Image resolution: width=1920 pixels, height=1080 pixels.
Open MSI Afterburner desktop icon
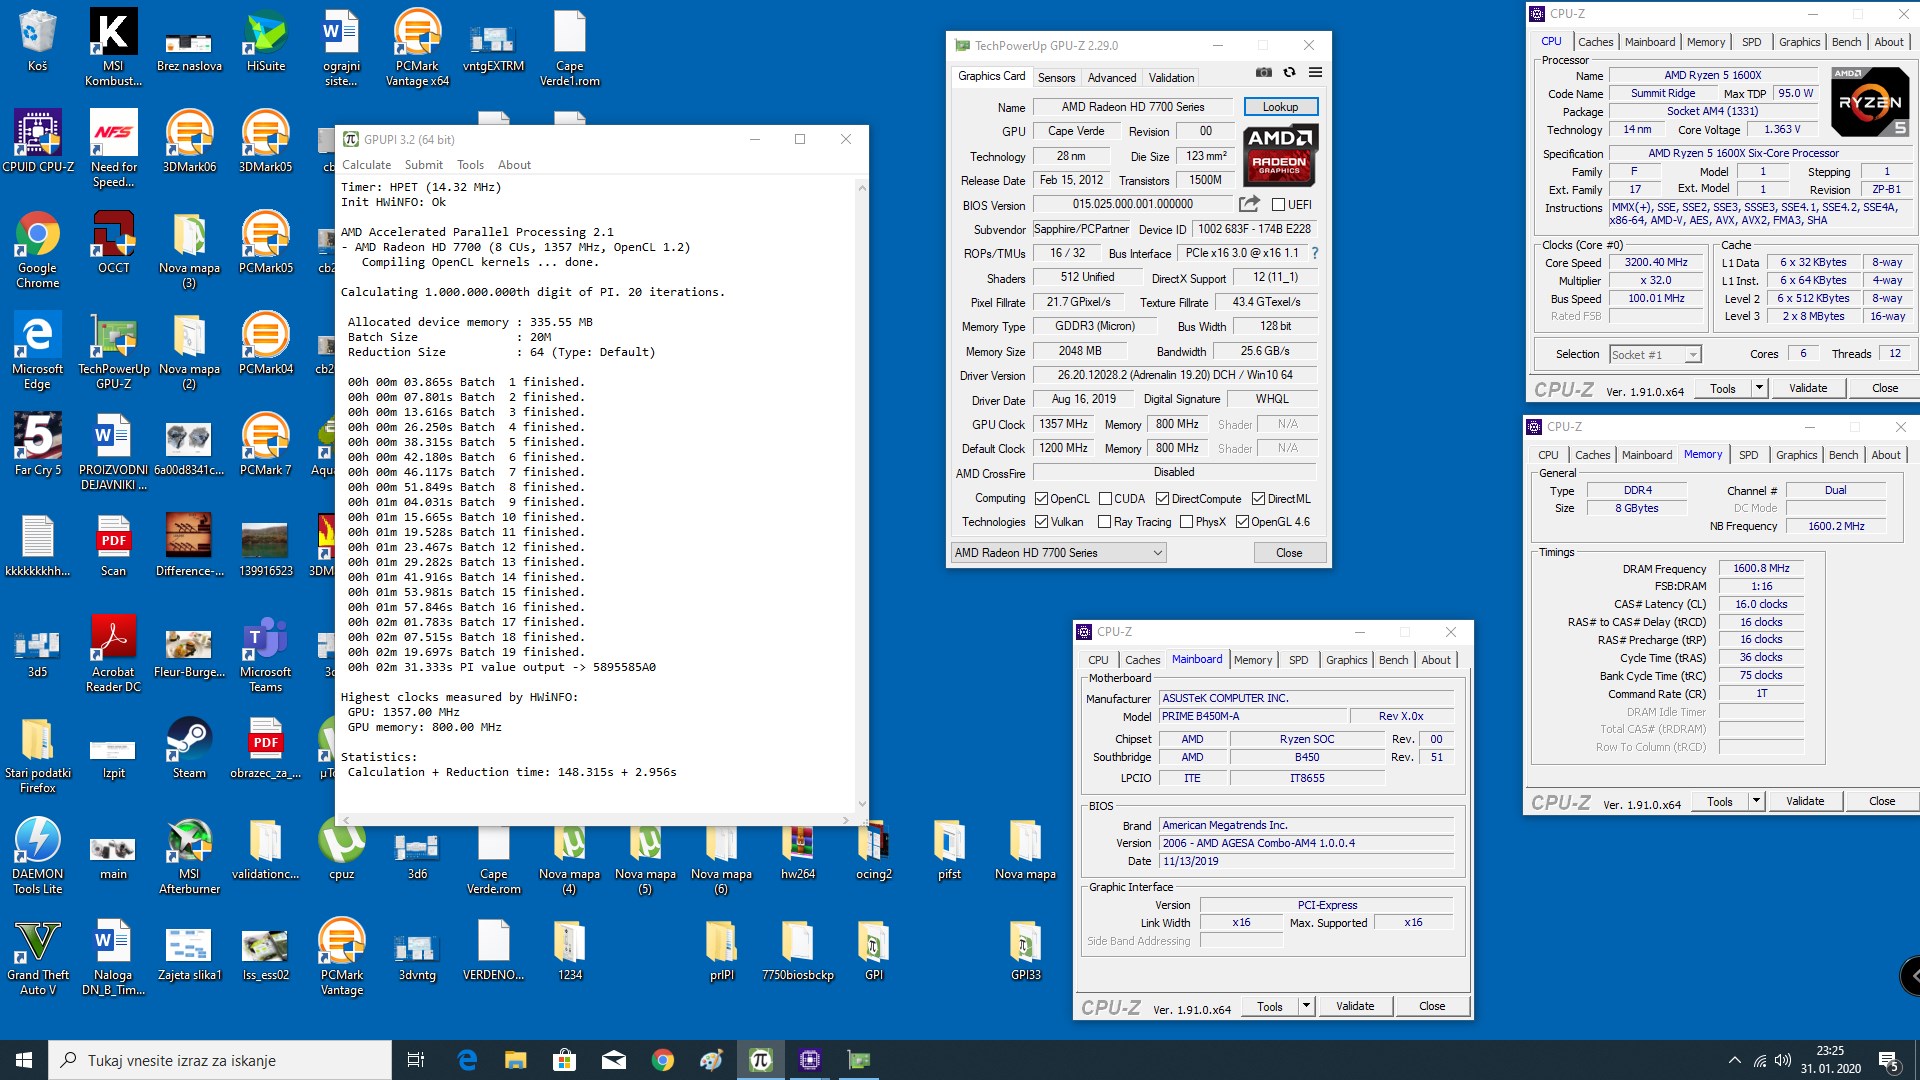(x=189, y=856)
